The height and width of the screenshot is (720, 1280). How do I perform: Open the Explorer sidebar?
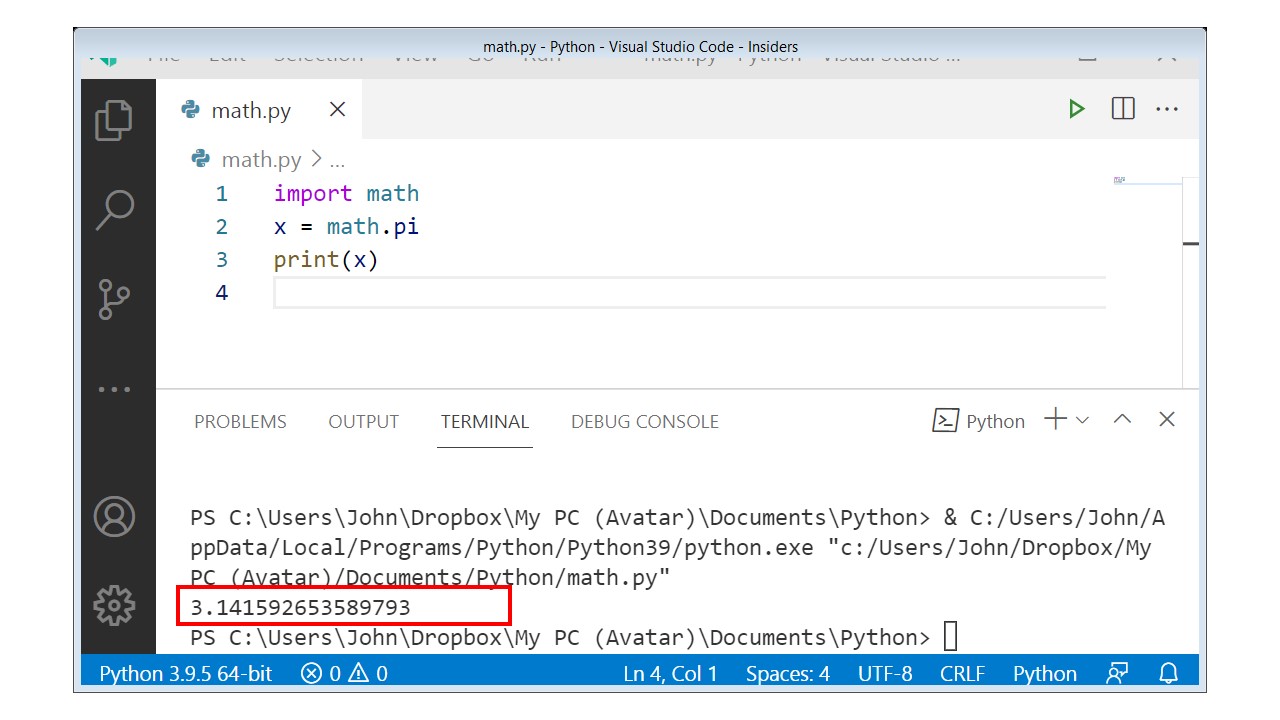pos(115,120)
